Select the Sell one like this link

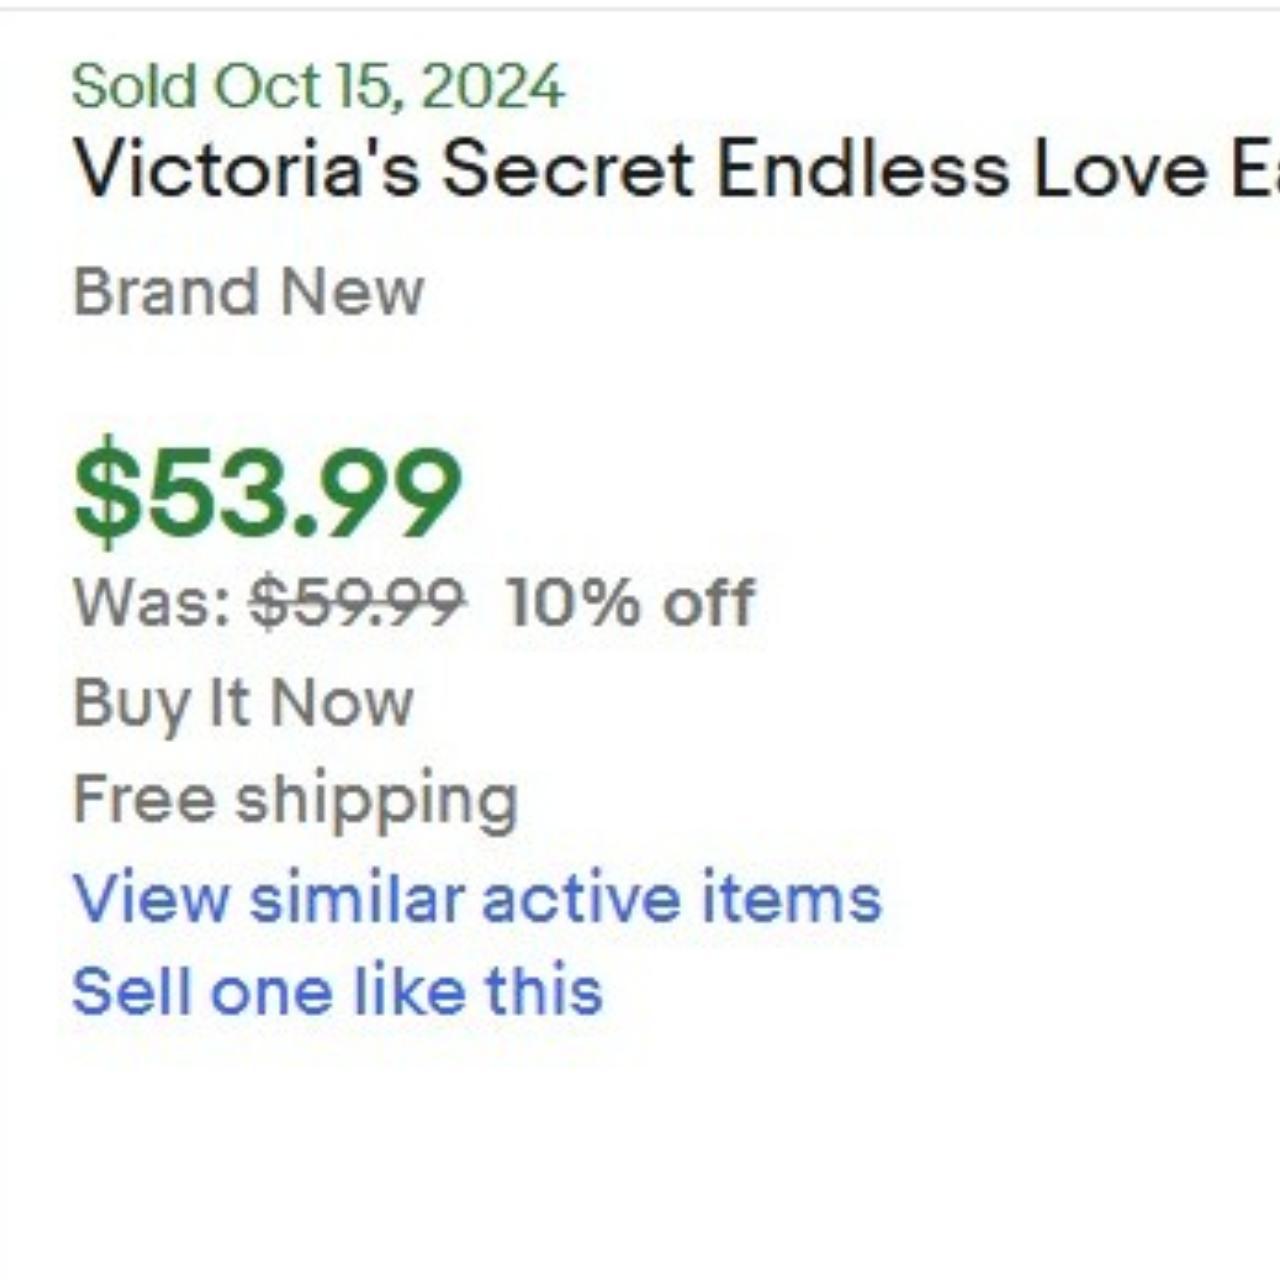point(338,990)
